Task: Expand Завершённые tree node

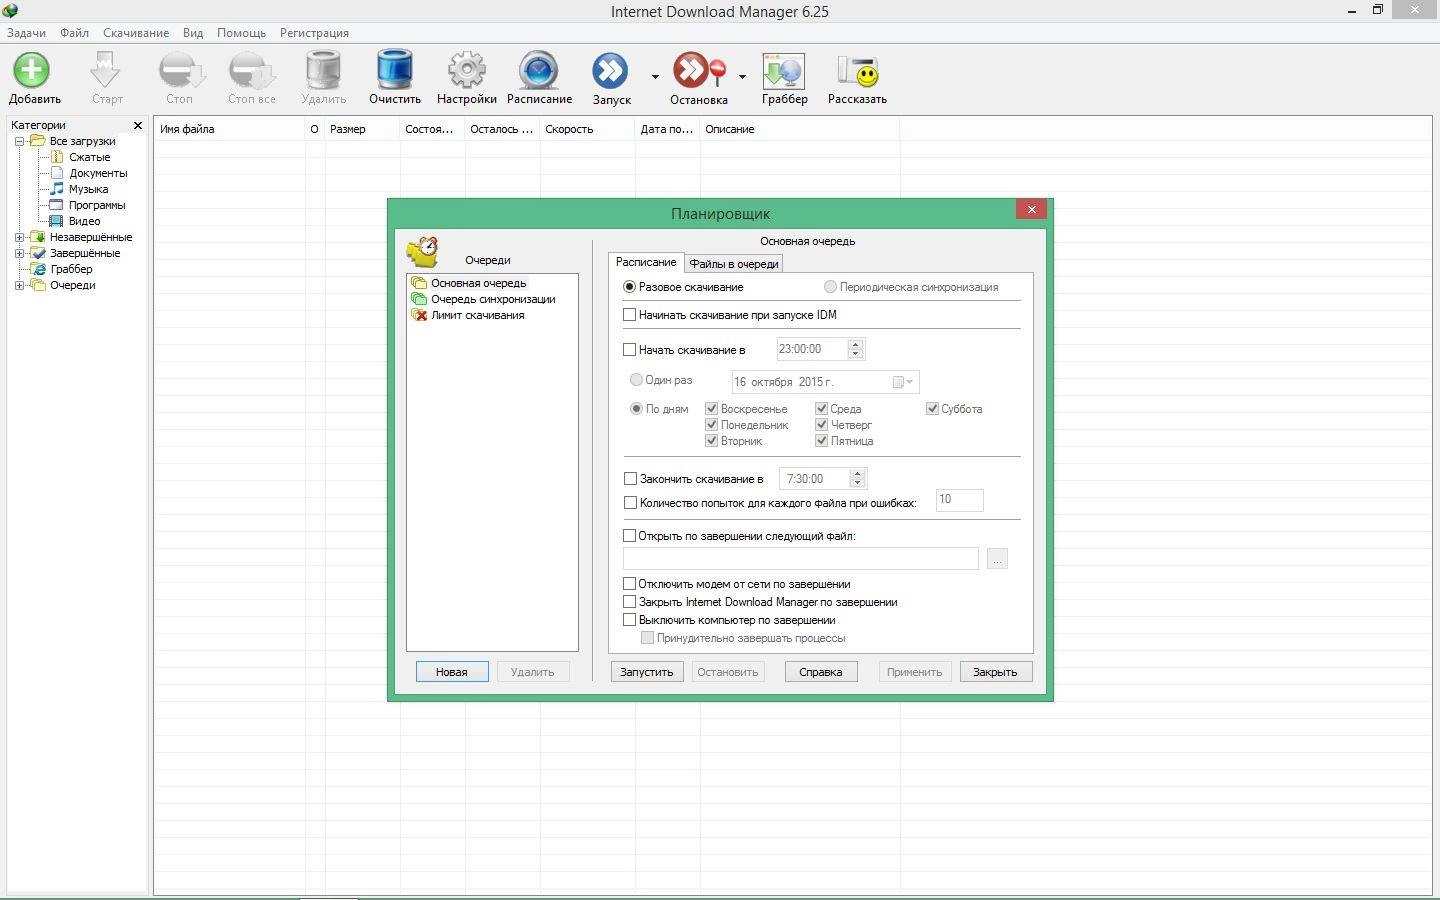Action: point(19,253)
